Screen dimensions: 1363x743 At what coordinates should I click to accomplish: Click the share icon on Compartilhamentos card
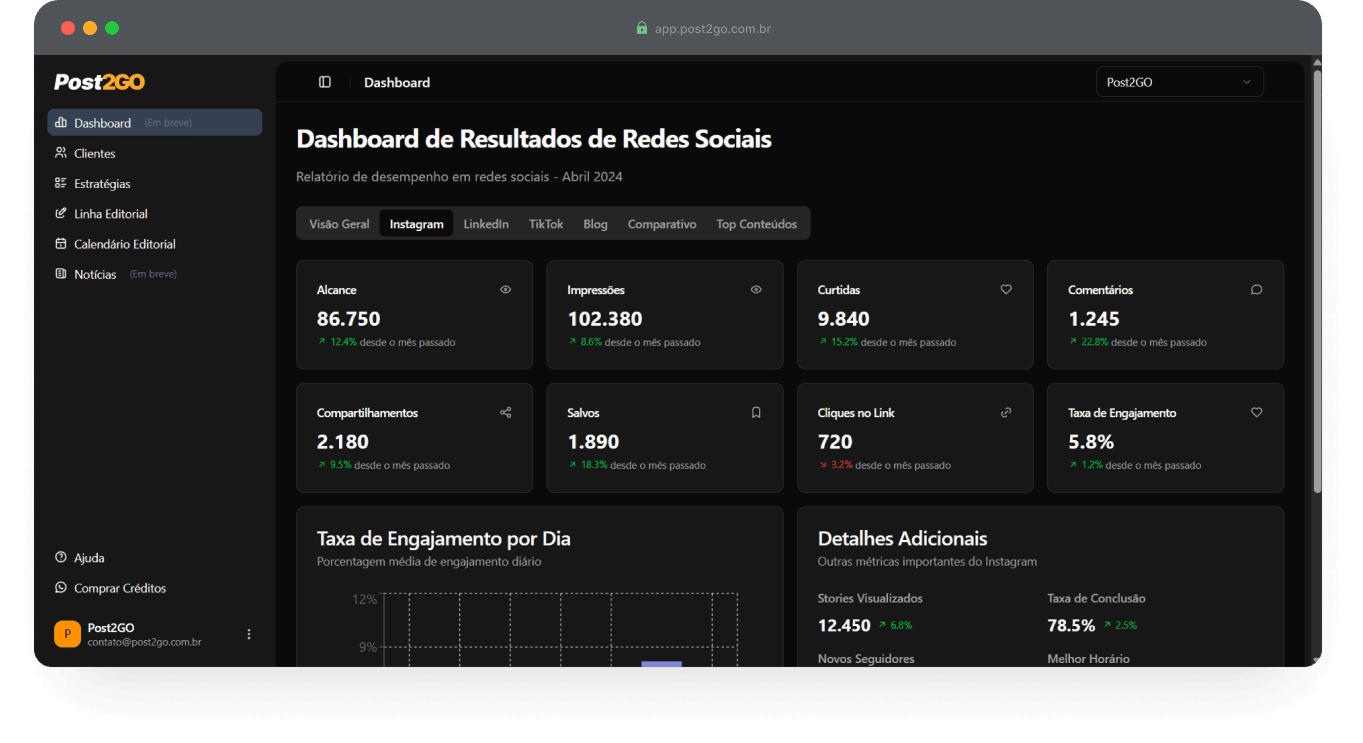[x=505, y=412]
